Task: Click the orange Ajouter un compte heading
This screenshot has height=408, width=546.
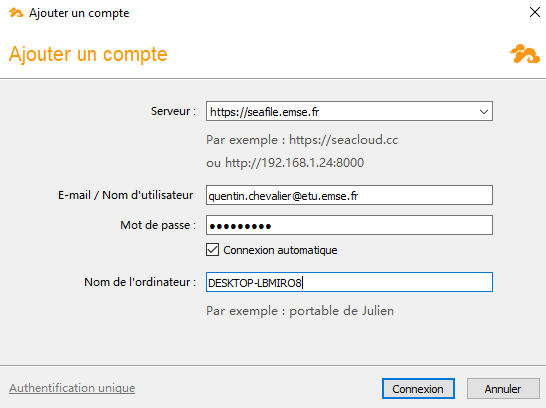Action: 88,54
